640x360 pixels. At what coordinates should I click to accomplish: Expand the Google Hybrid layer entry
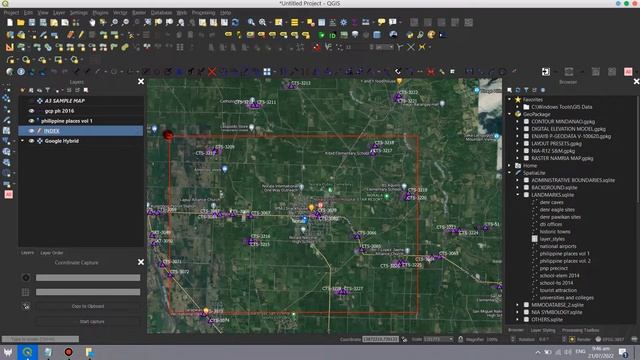(22, 141)
